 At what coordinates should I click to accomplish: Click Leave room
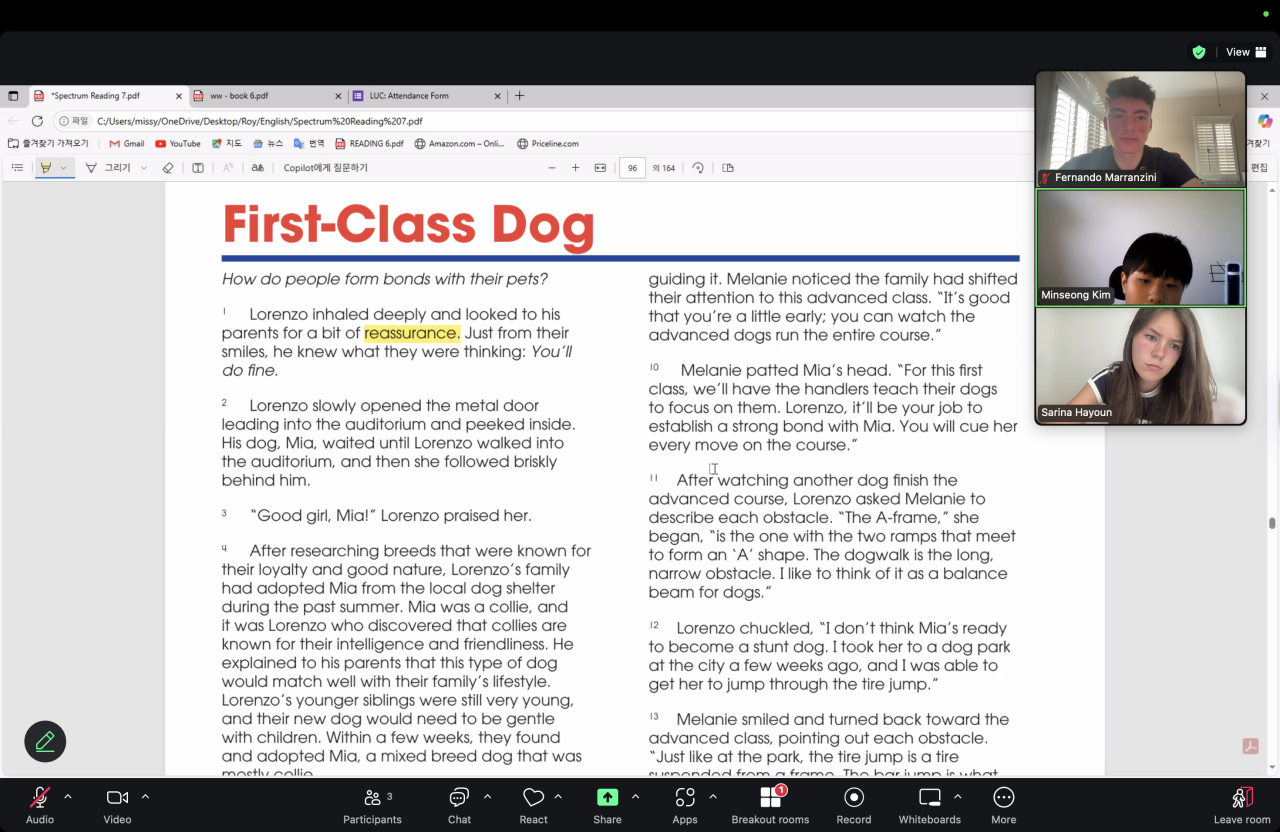(1242, 804)
